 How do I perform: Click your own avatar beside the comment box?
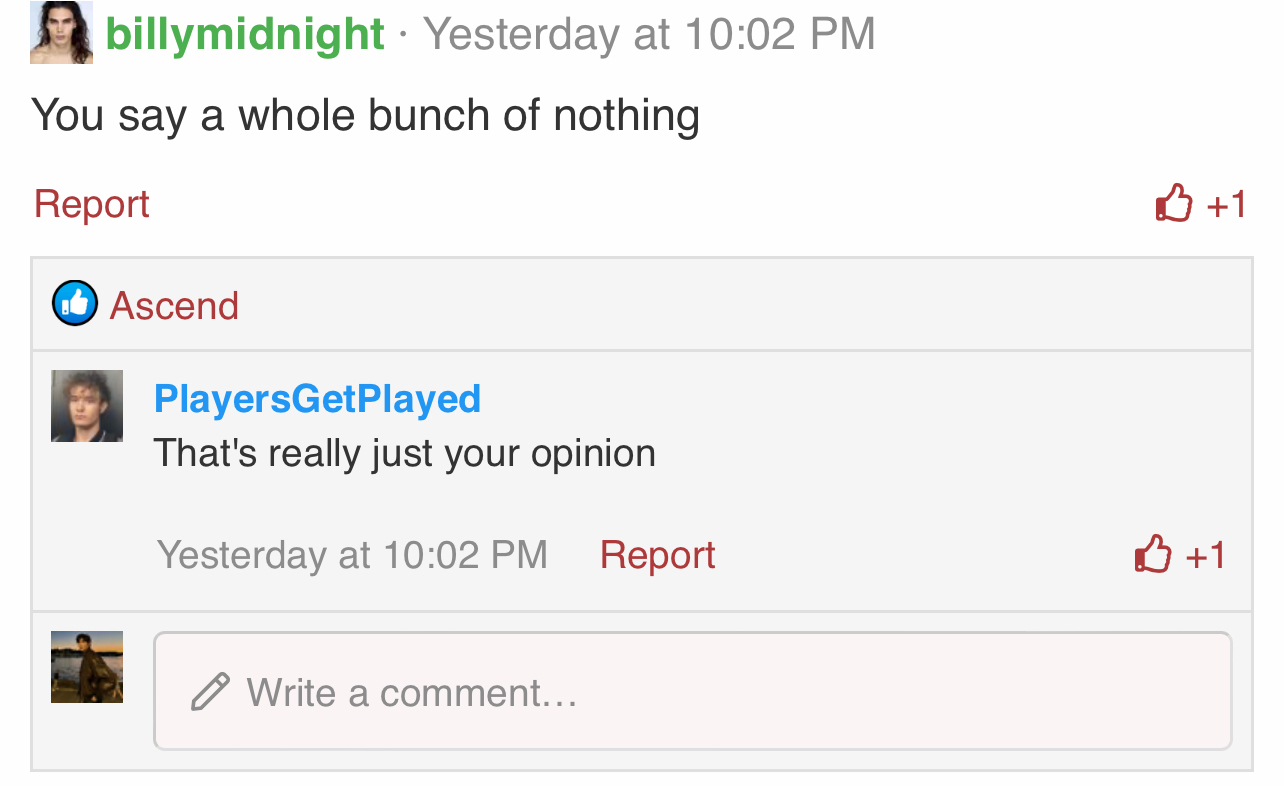tap(87, 667)
